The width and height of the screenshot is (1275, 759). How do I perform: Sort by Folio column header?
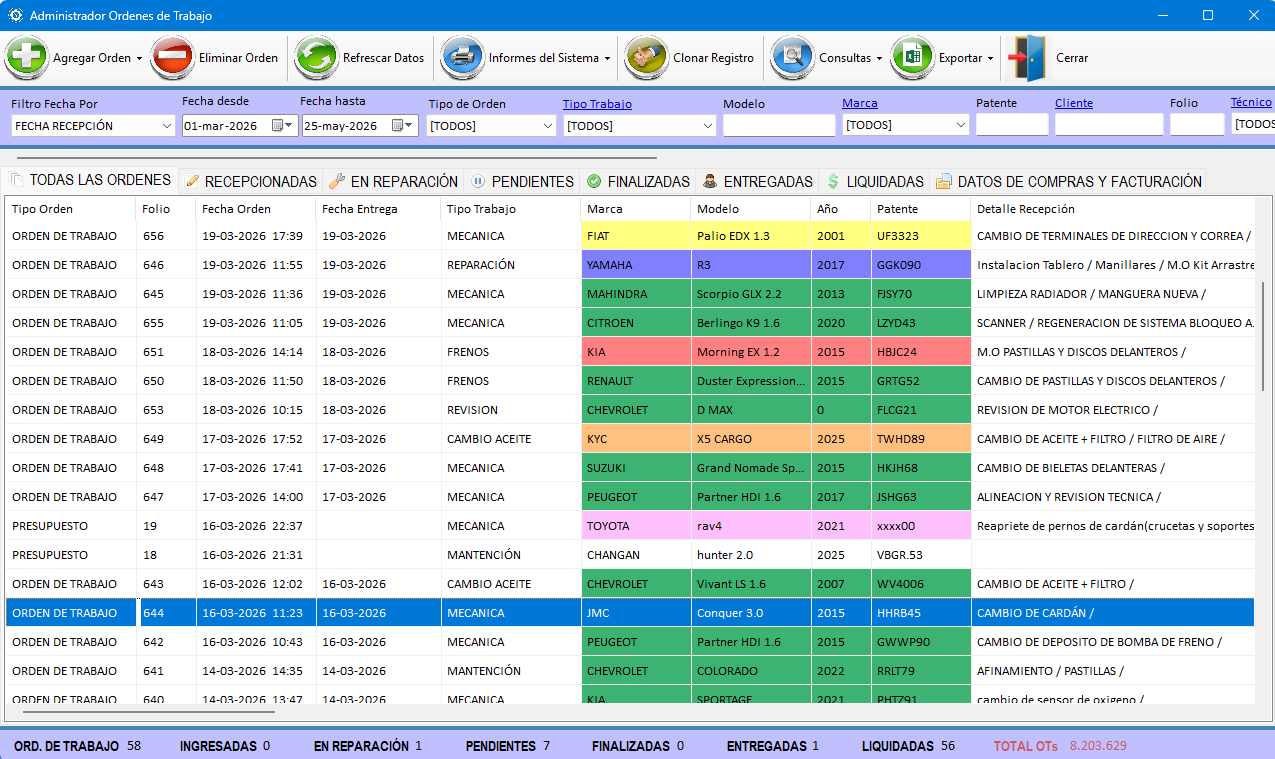coord(166,209)
